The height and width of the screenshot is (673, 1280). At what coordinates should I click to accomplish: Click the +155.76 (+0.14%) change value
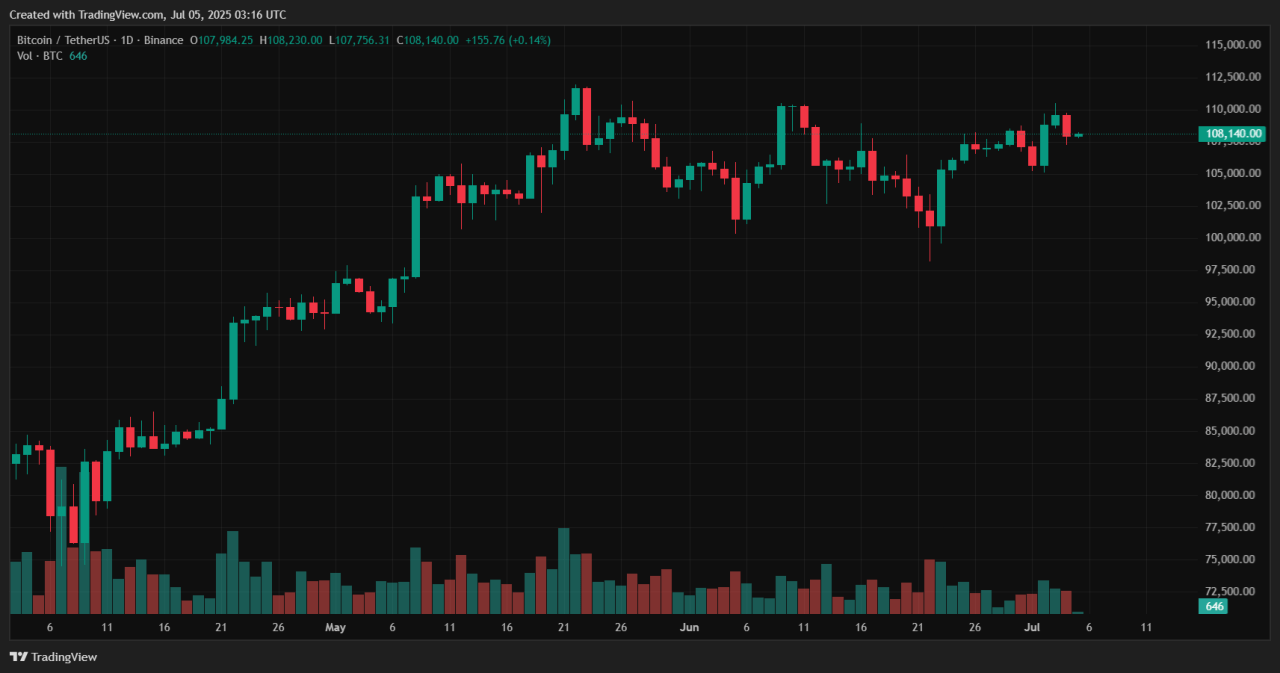pos(508,40)
